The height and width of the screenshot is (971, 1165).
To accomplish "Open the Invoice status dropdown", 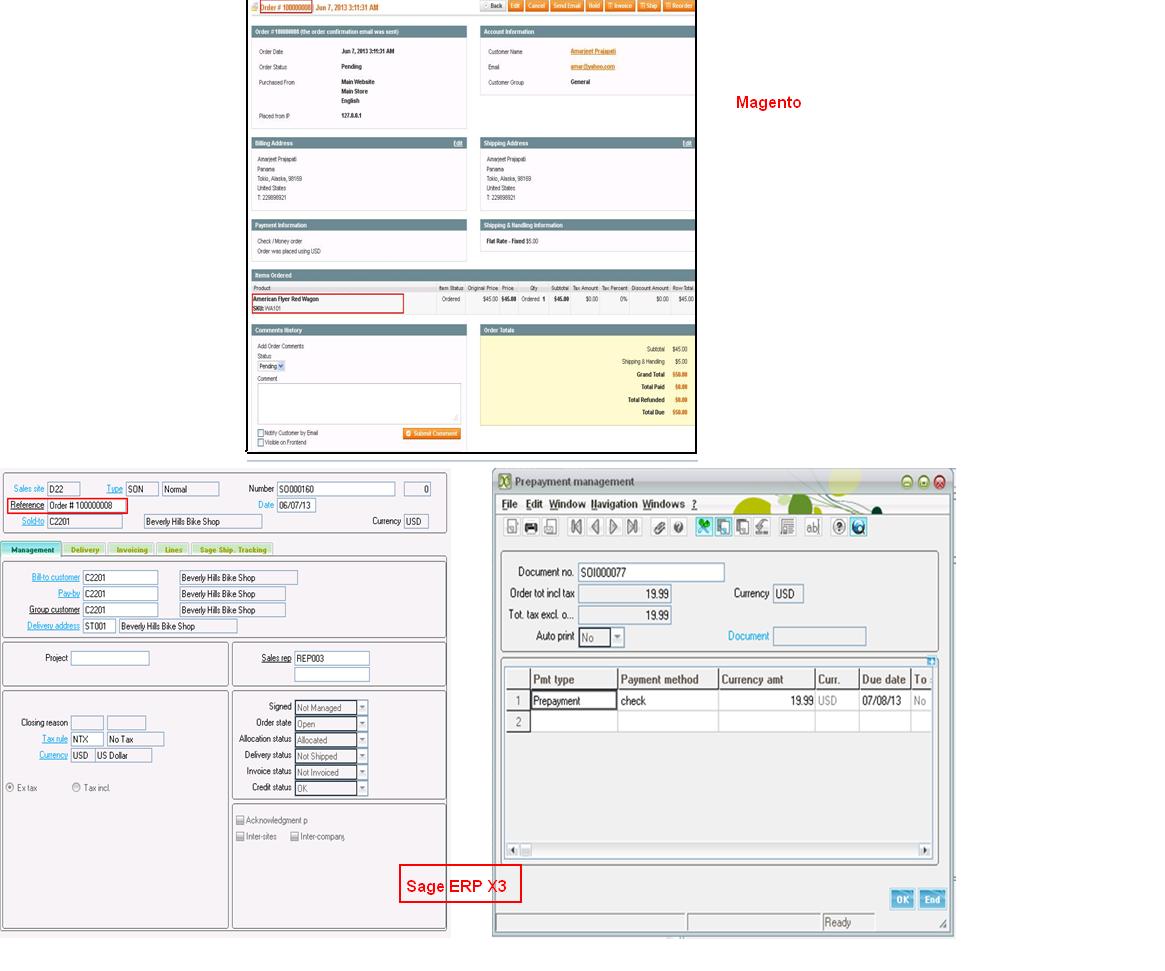I will (x=363, y=773).
